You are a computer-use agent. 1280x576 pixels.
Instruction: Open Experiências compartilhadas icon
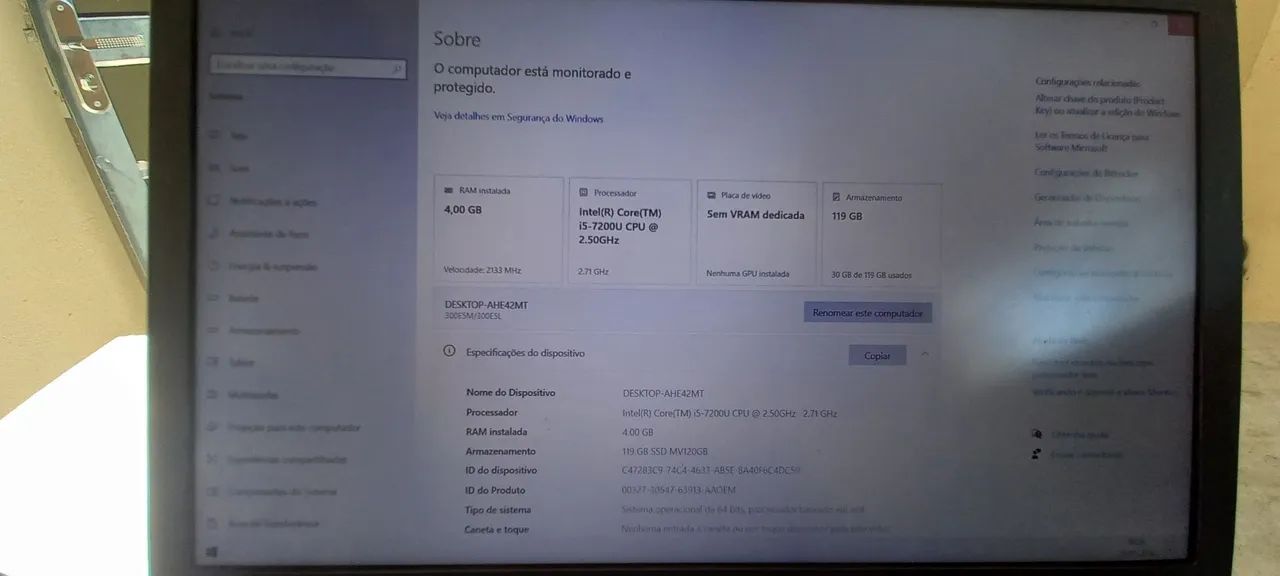(214, 459)
